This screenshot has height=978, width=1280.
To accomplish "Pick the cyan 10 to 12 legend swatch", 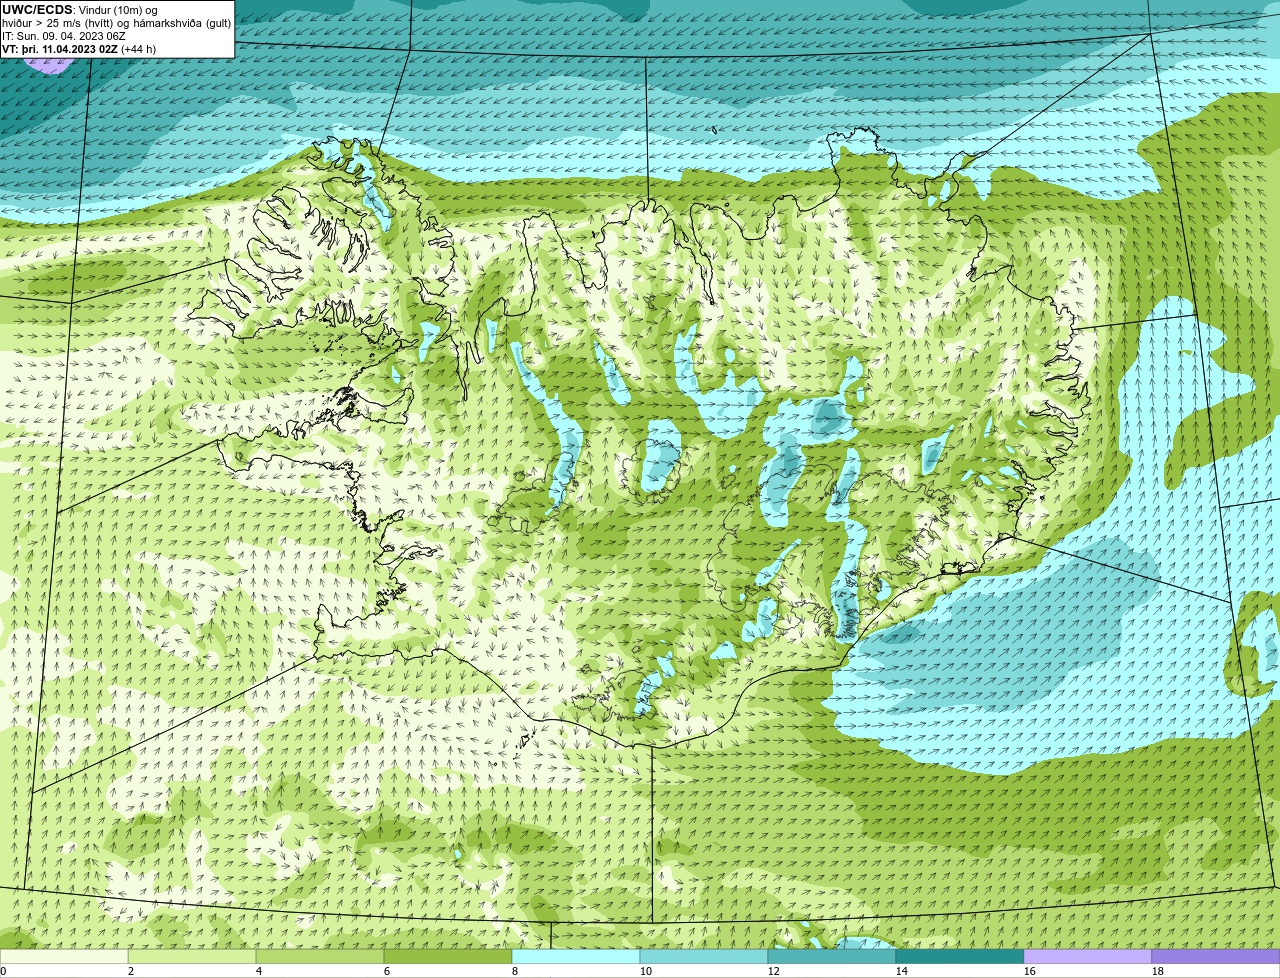I will point(704,956).
